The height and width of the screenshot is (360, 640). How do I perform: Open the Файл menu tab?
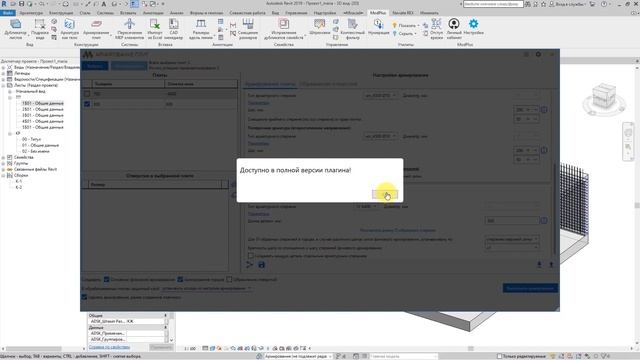(x=7, y=13)
